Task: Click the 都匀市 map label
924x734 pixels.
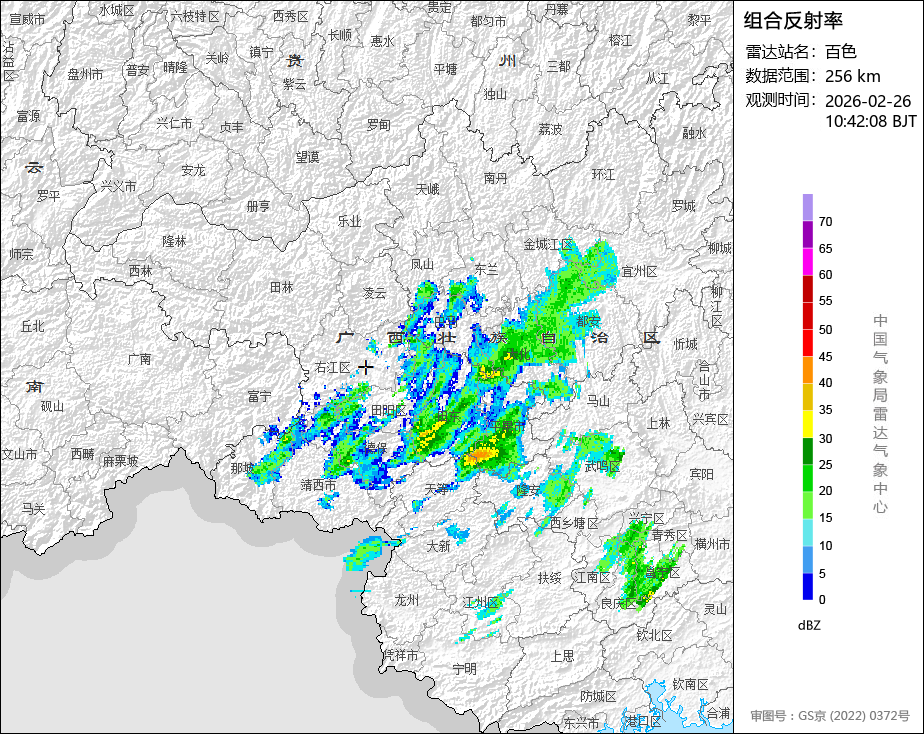Action: (489, 21)
